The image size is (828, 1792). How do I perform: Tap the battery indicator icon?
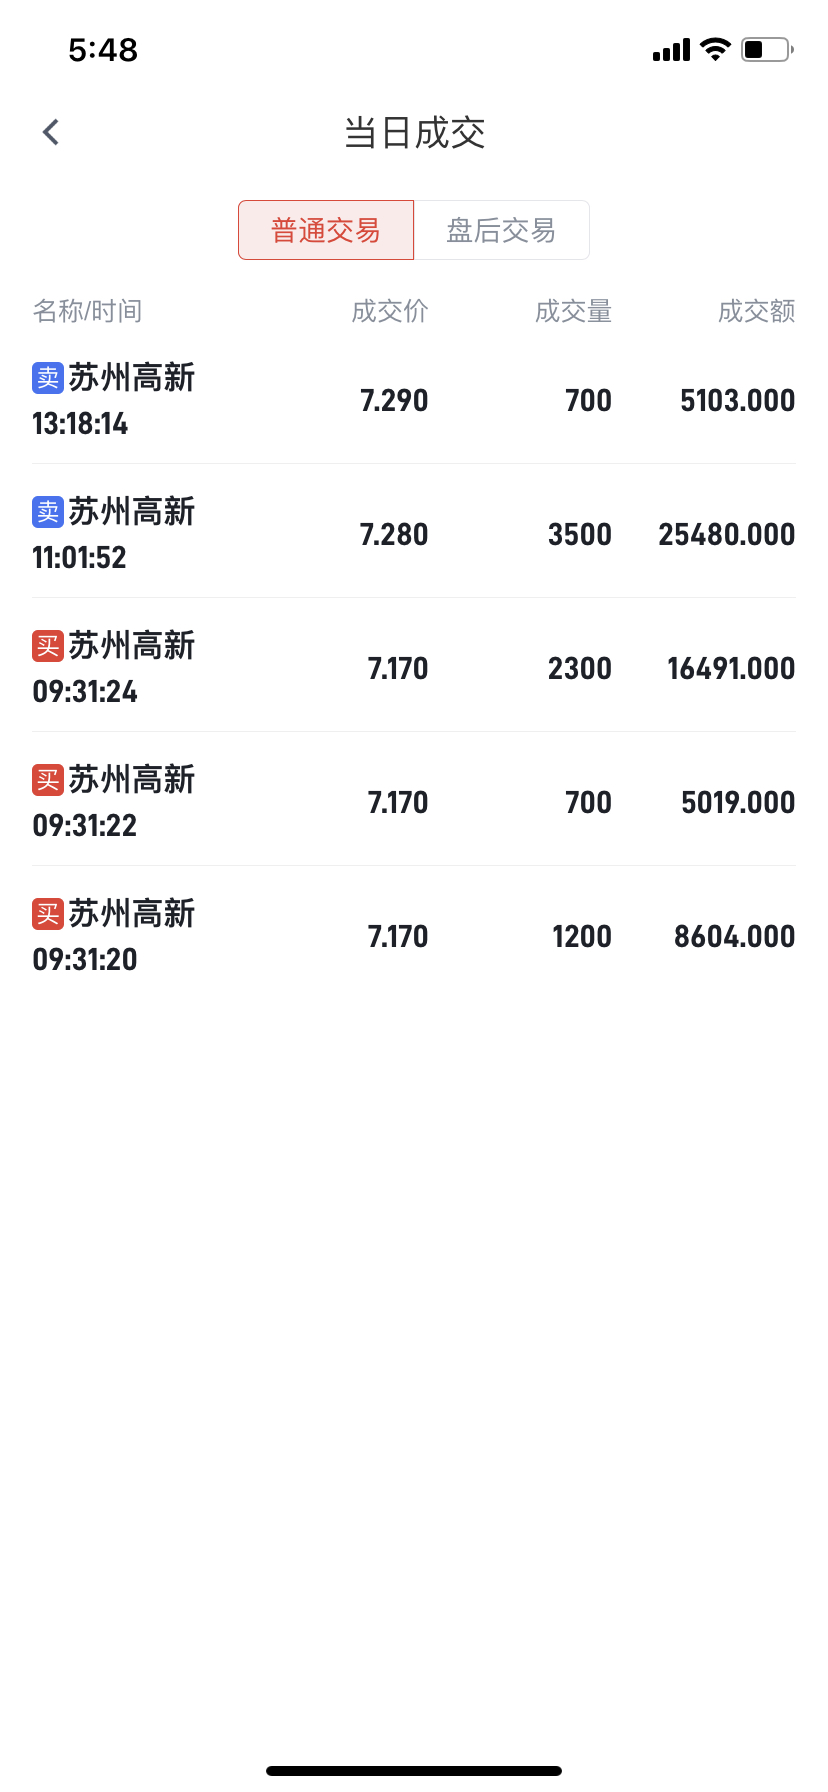coord(766,49)
